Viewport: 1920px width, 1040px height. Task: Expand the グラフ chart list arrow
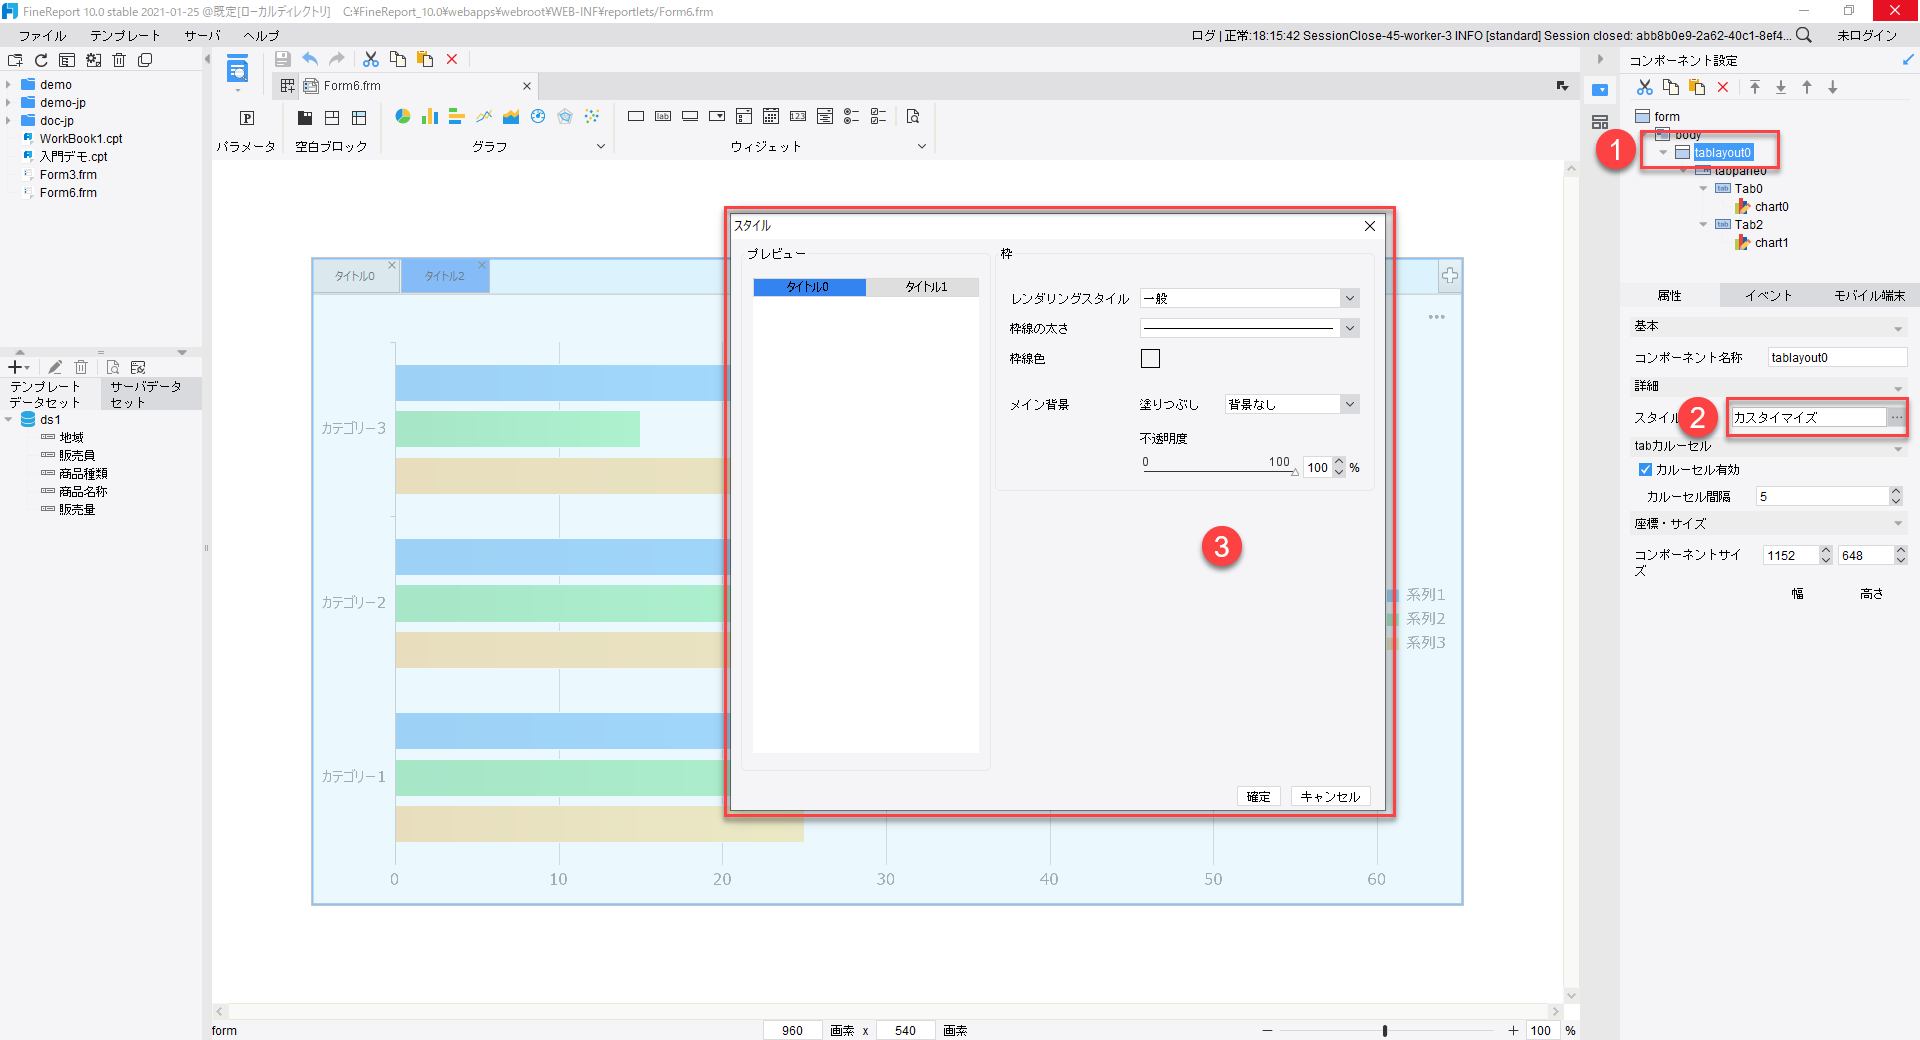[601, 146]
